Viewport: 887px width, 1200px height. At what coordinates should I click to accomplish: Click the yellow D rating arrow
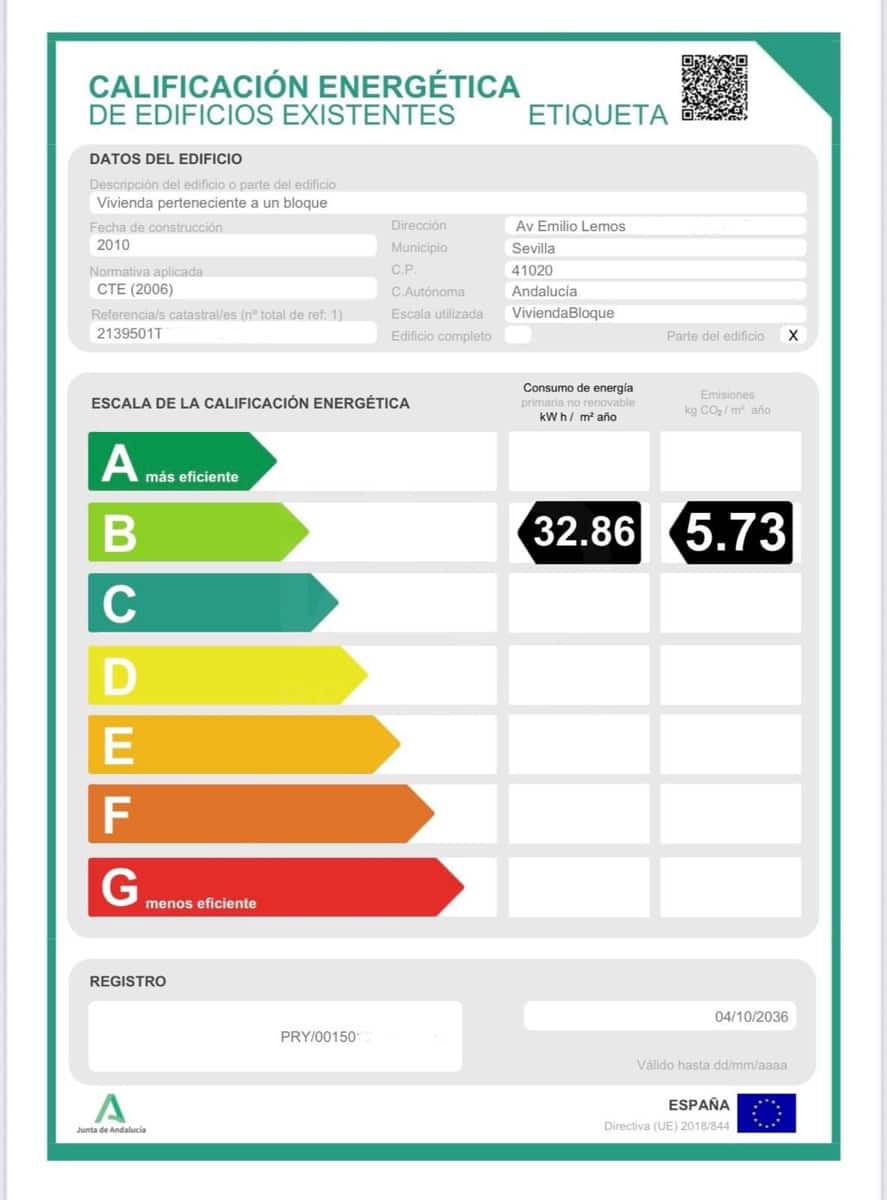(x=228, y=675)
